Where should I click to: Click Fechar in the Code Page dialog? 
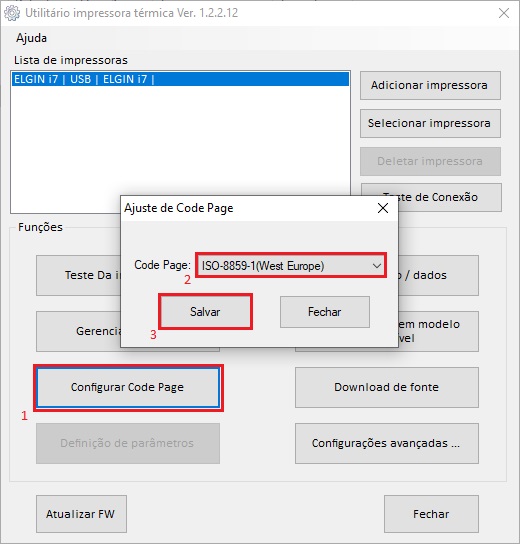[325, 312]
